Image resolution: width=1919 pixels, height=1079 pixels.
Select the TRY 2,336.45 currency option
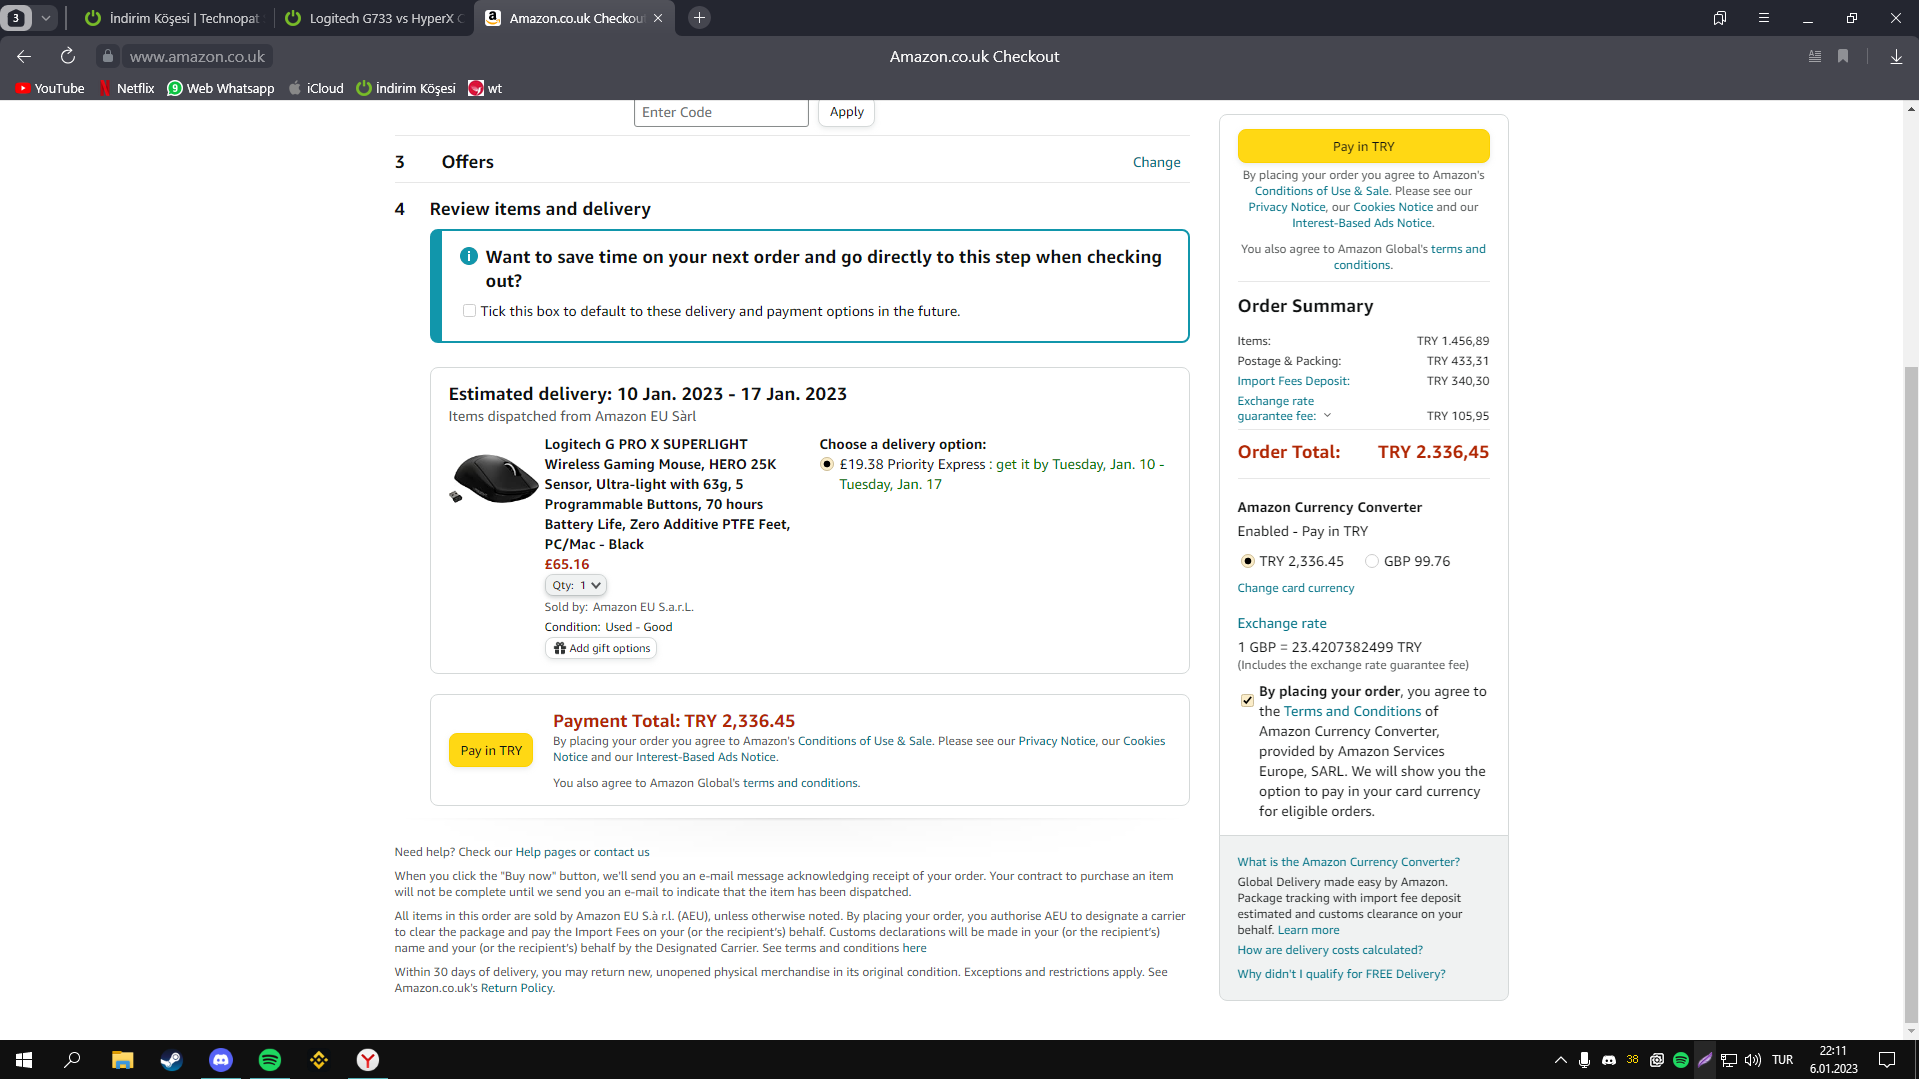coord(1247,561)
